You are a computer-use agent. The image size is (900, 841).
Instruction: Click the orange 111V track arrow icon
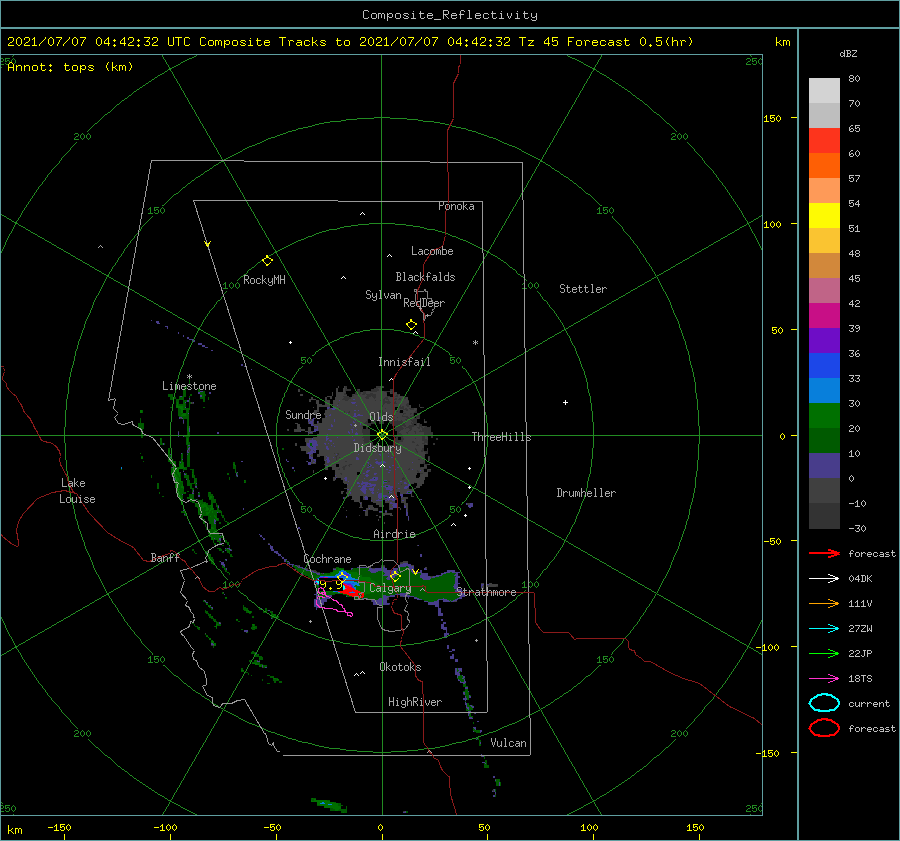pyautogui.click(x=824, y=603)
